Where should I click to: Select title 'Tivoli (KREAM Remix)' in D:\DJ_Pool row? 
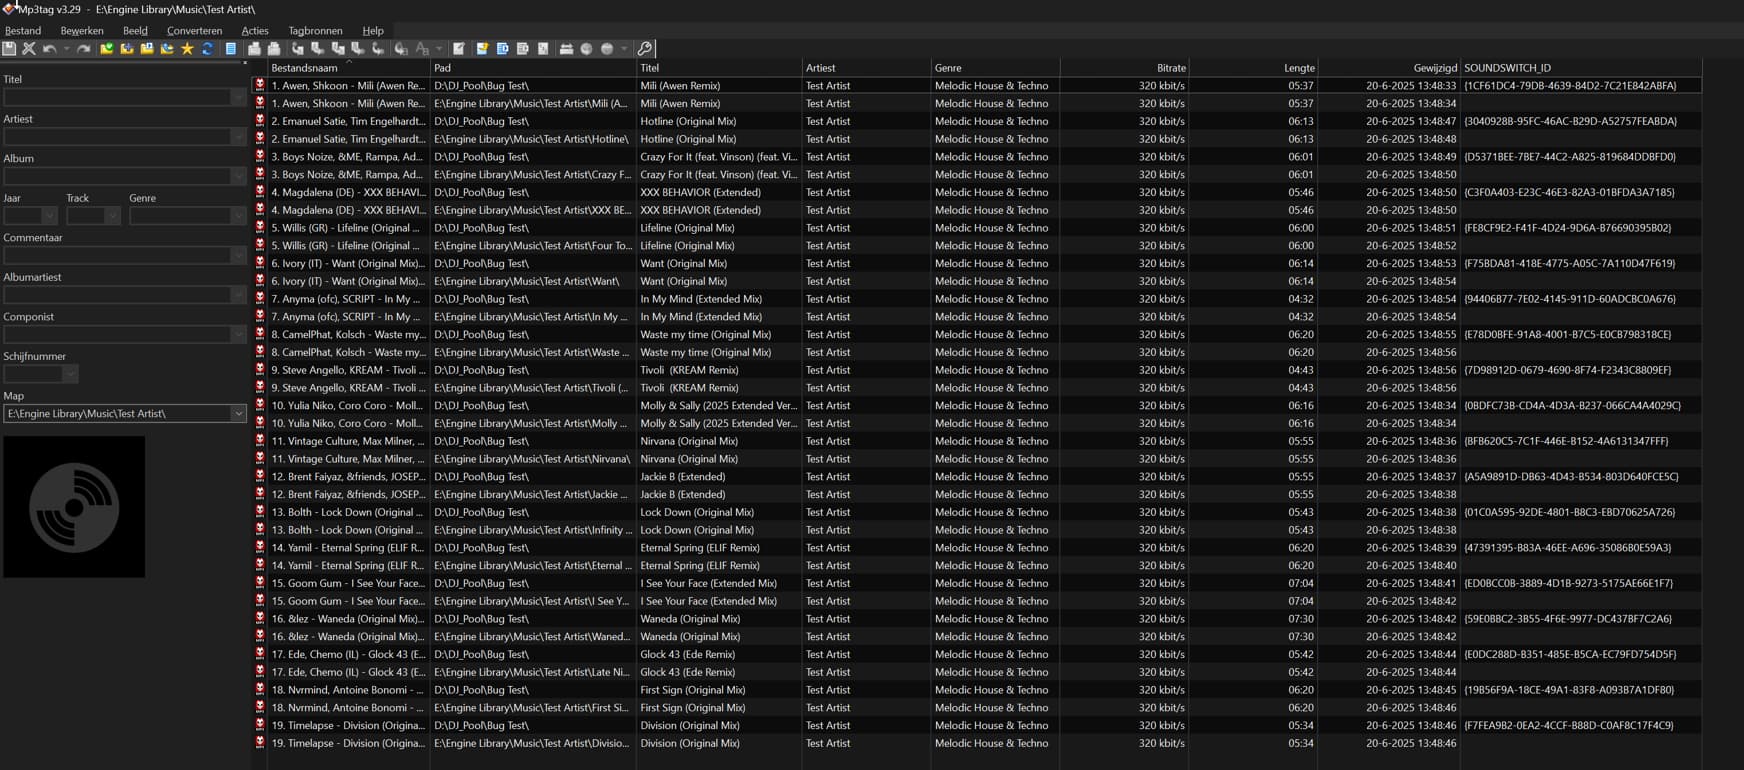pos(689,370)
